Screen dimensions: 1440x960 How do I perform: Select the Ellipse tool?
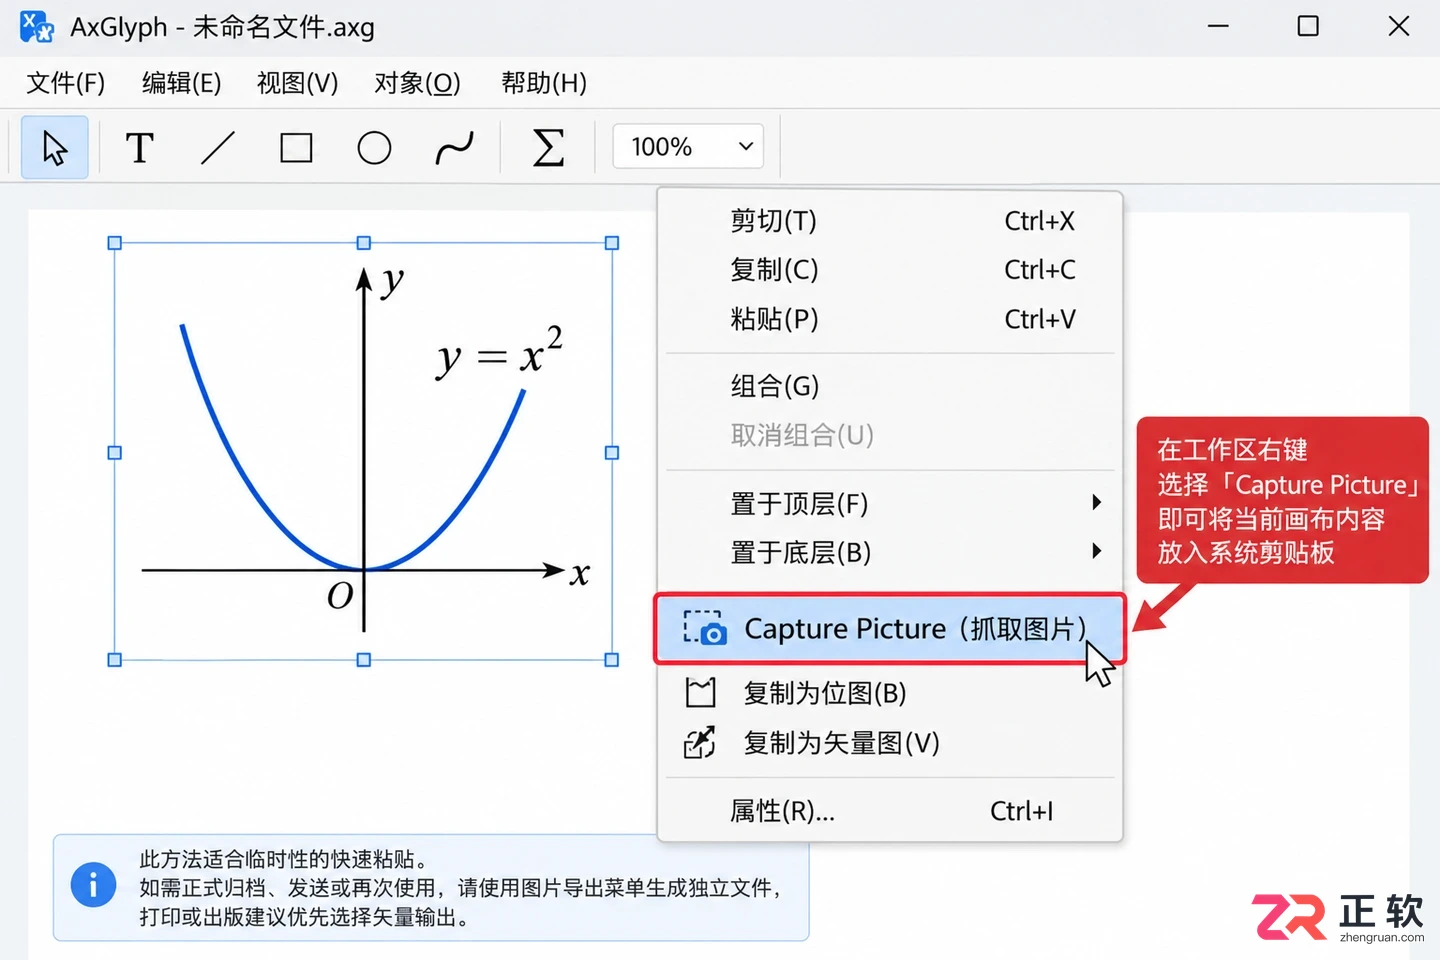(374, 148)
